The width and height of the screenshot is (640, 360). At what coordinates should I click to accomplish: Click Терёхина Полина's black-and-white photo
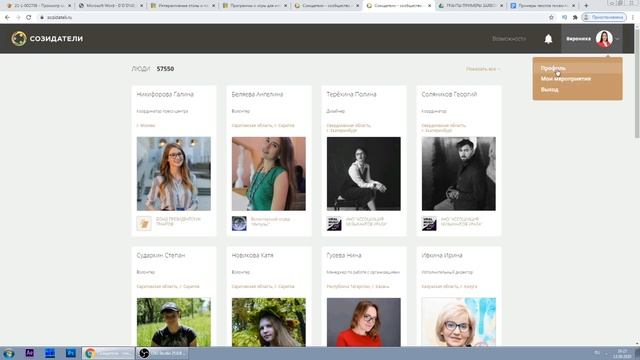[364, 174]
